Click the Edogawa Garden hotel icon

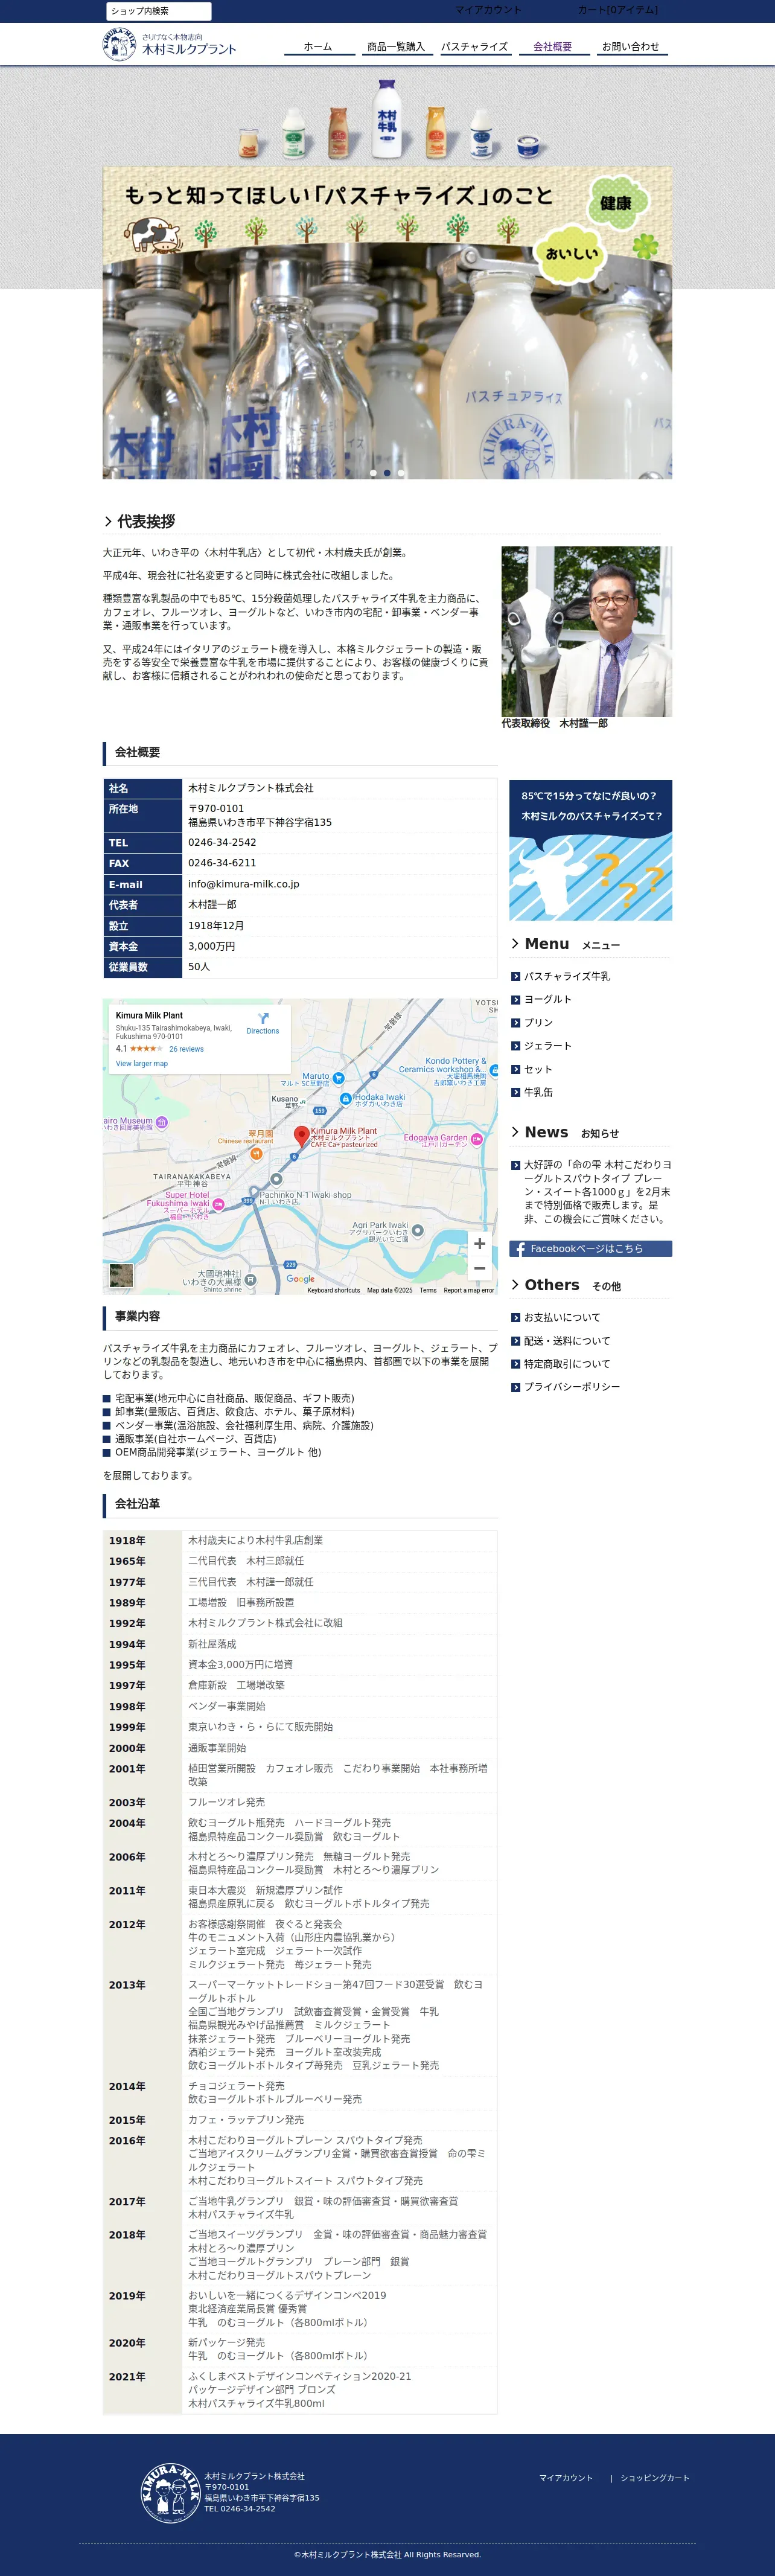(477, 1139)
